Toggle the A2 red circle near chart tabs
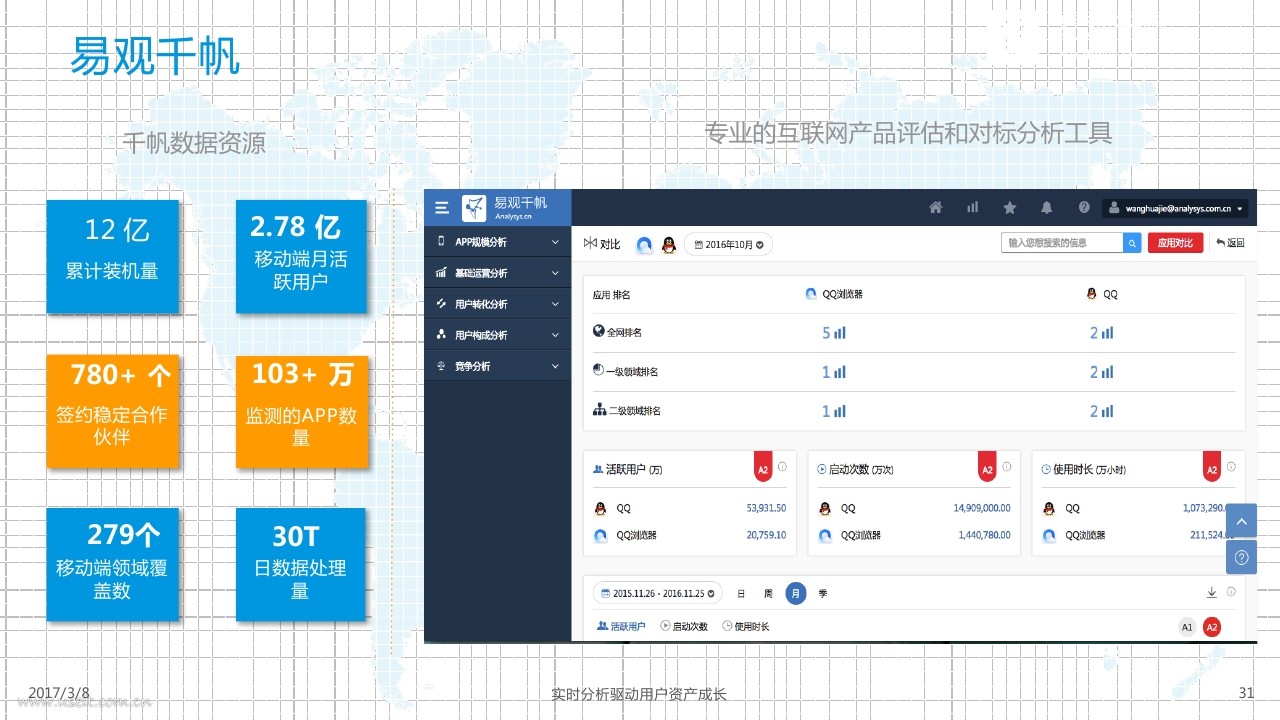Image resolution: width=1280 pixels, height=720 pixels. tap(1212, 627)
